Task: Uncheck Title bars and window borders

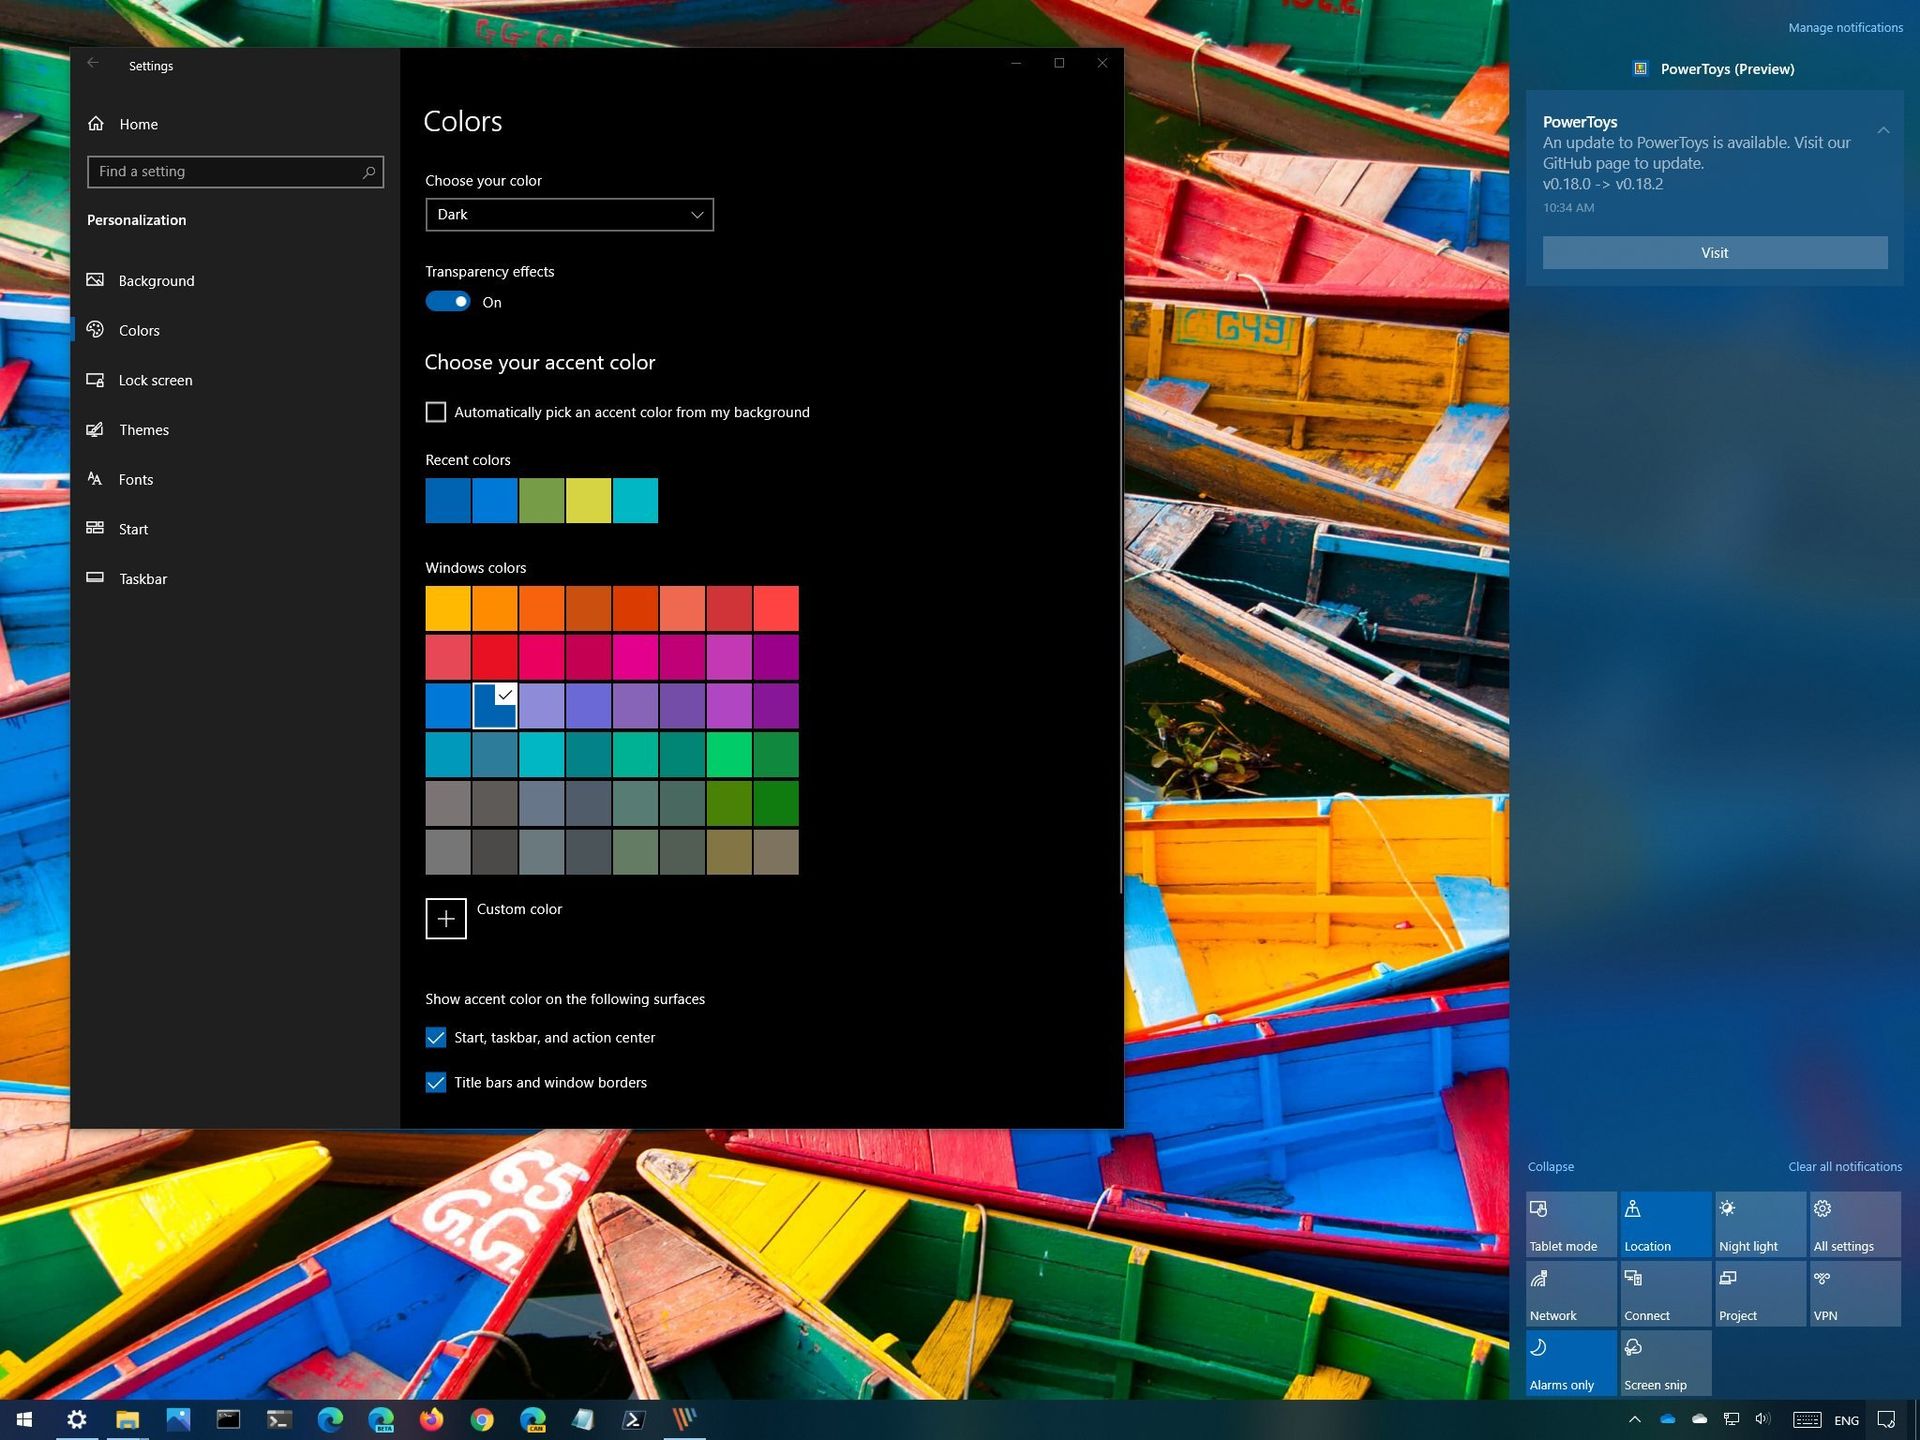Action: [x=435, y=1082]
